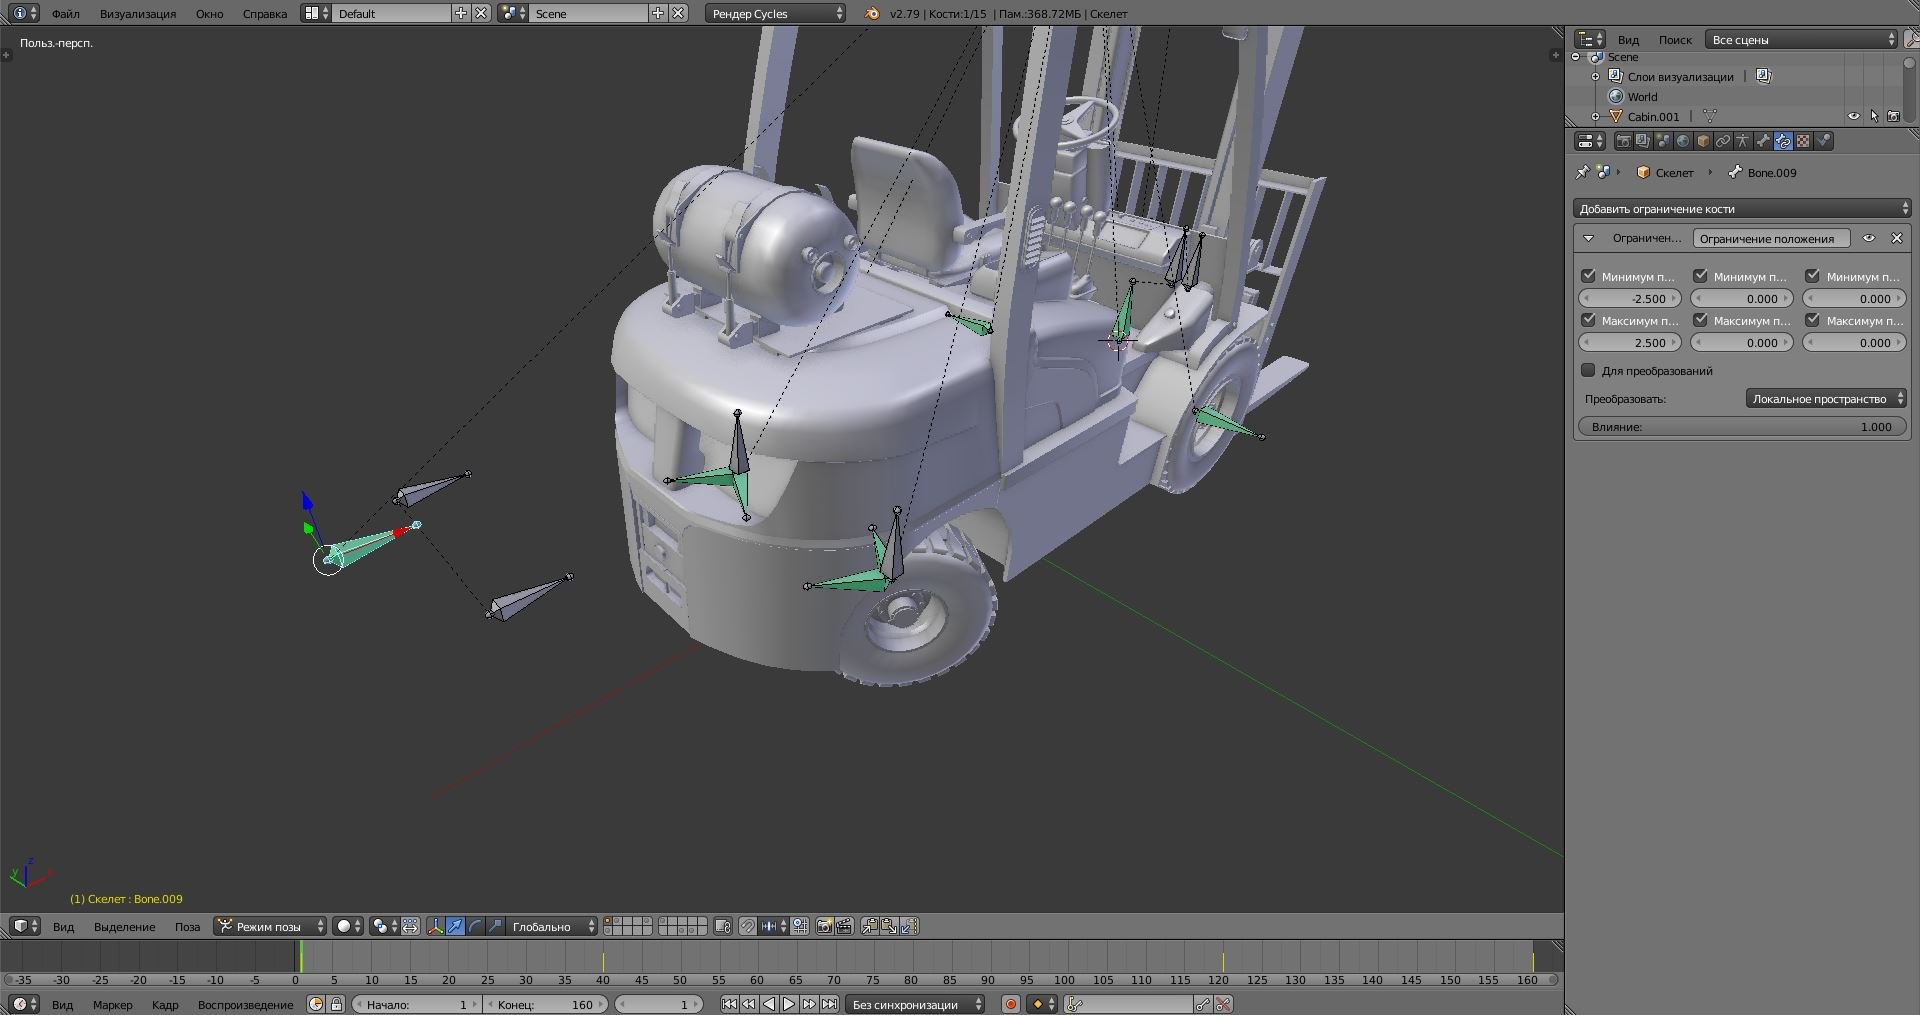Toggle the snap magnet icon
The image size is (1920, 1015).
(747, 926)
